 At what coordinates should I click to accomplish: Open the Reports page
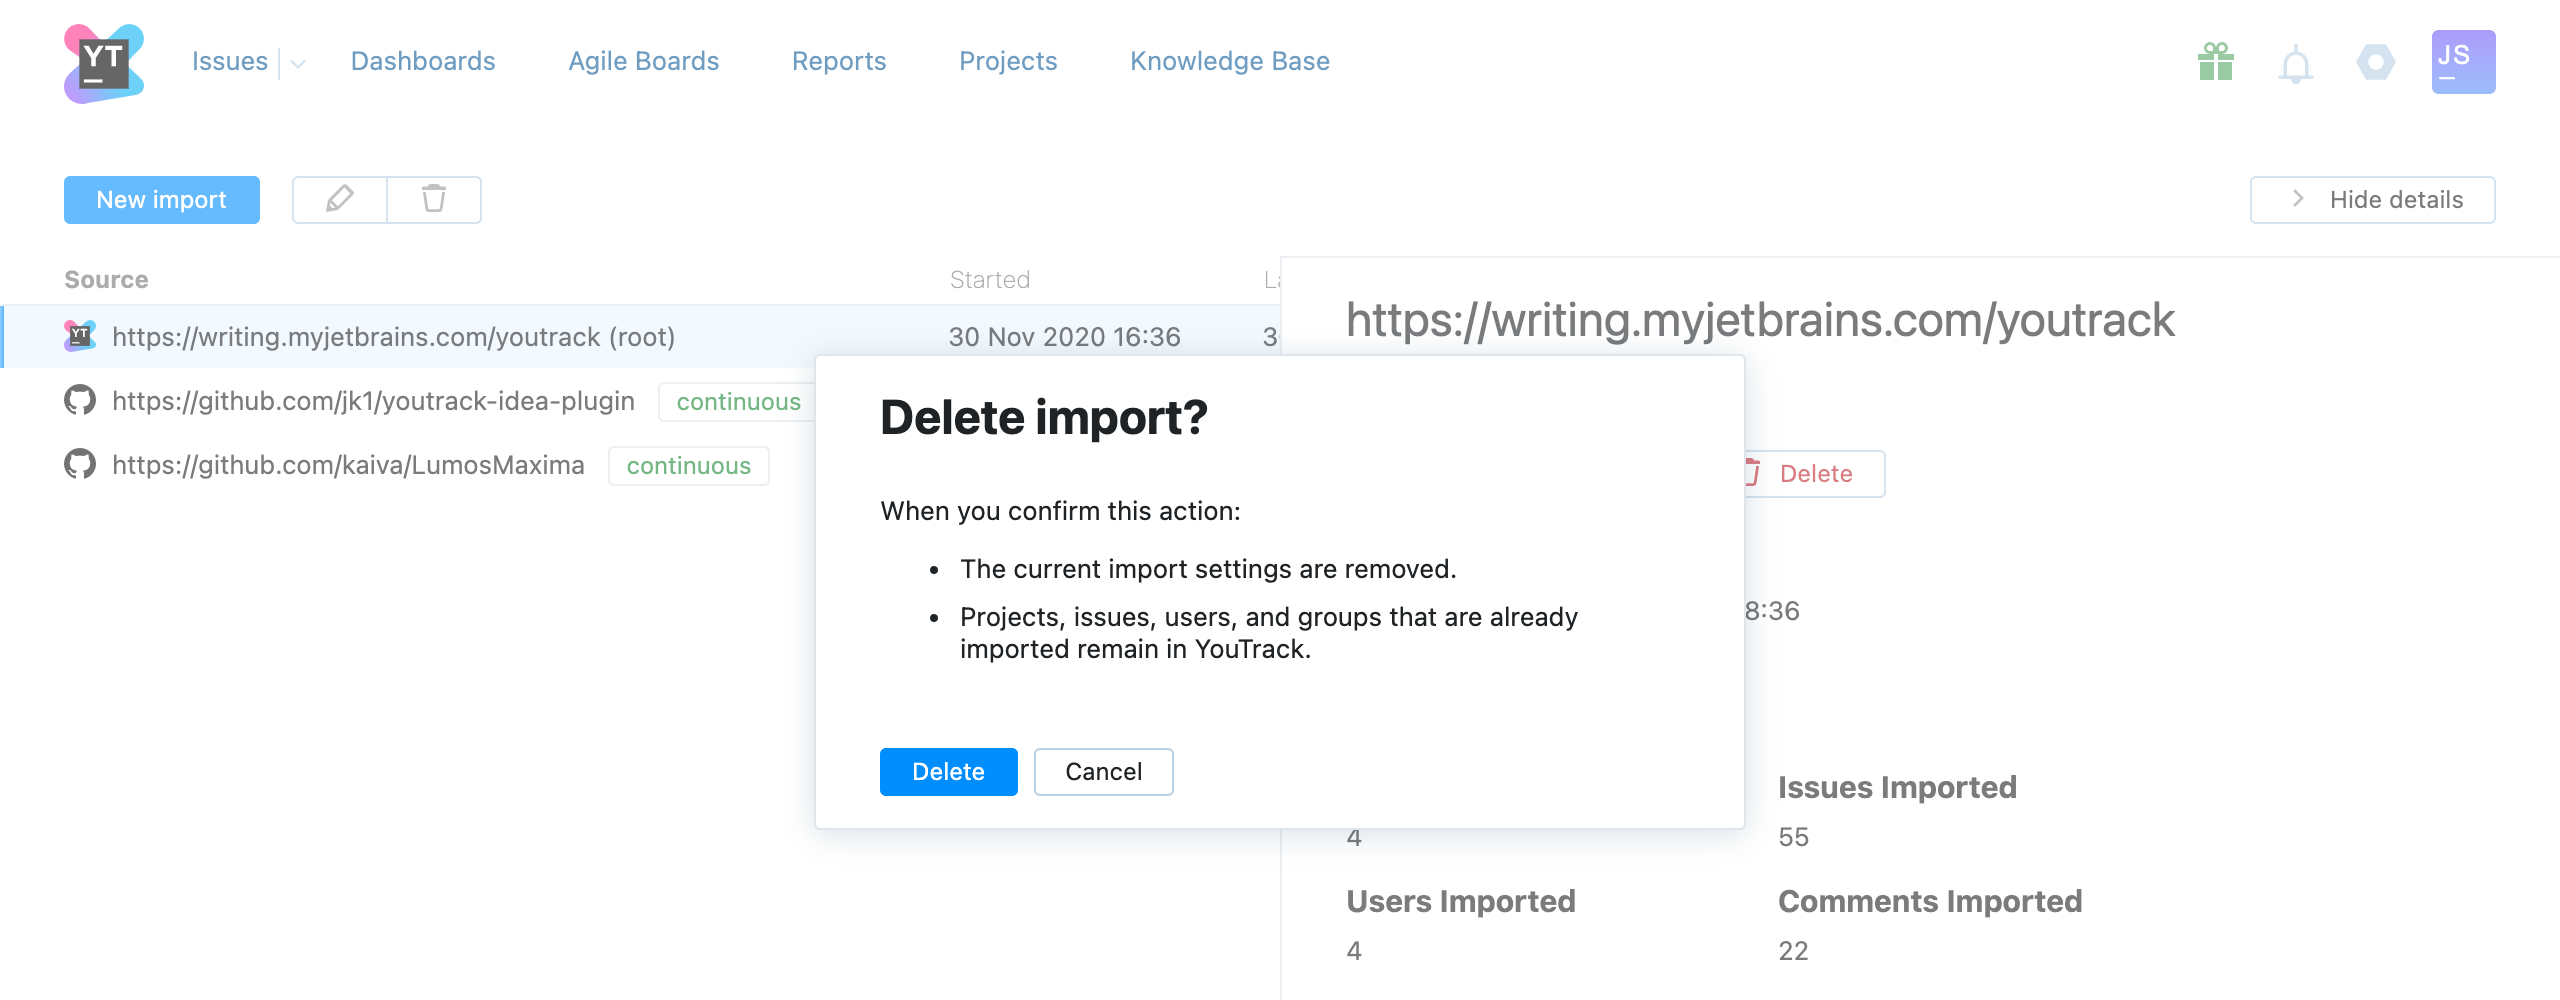[x=838, y=62]
